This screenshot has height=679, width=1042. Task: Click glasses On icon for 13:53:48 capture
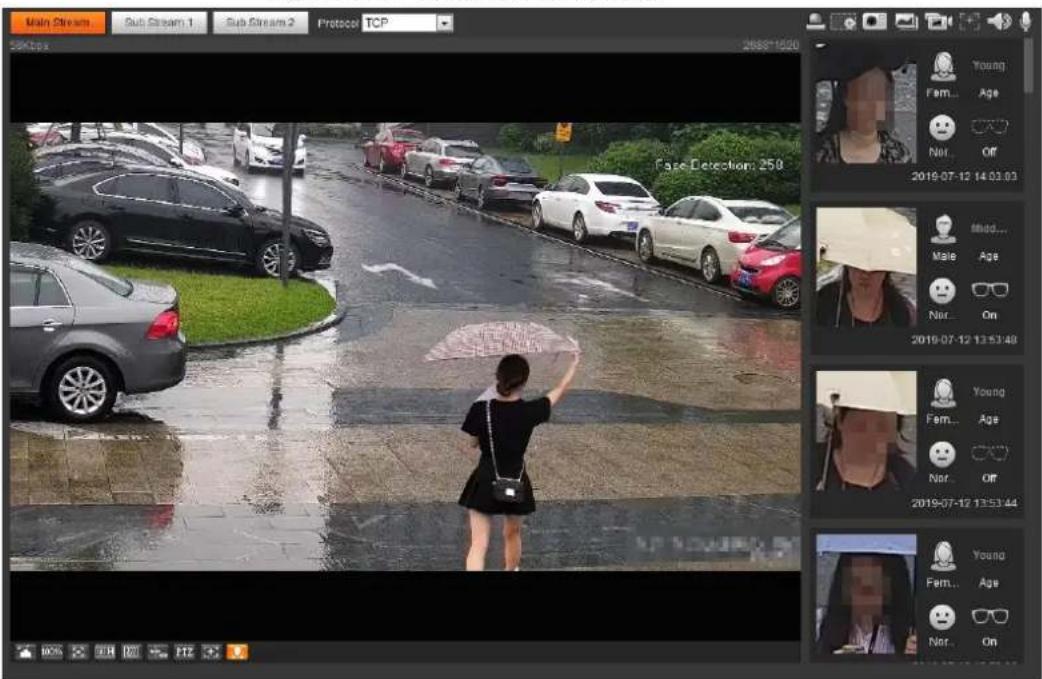point(990,290)
